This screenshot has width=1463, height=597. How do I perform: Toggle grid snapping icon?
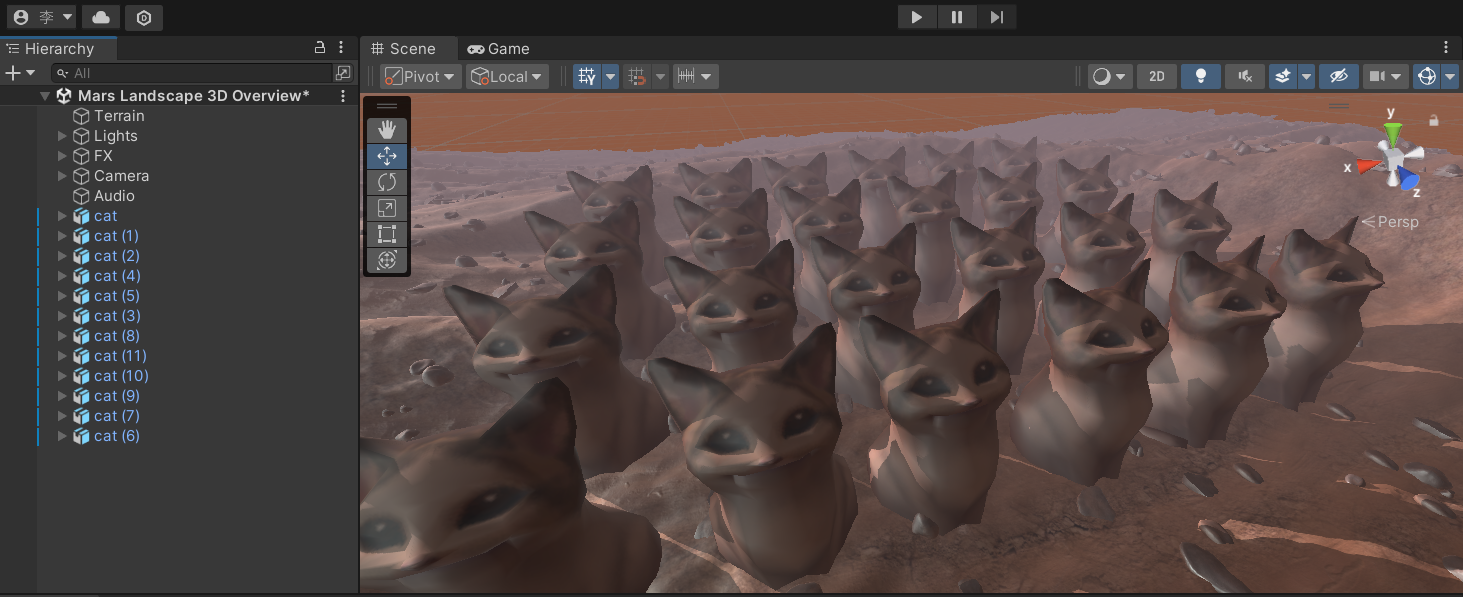pyautogui.click(x=637, y=76)
